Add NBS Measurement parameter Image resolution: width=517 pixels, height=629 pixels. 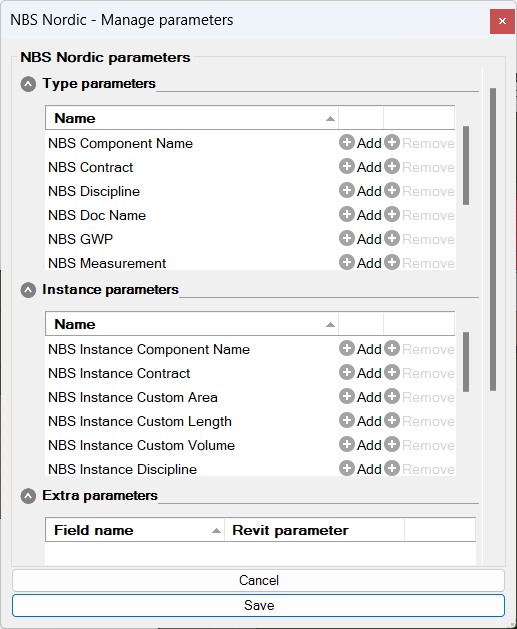360,263
